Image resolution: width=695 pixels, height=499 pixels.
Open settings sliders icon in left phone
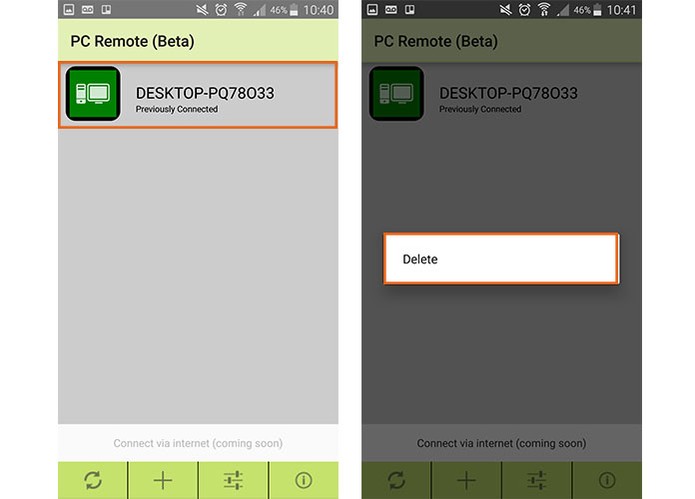point(233,480)
